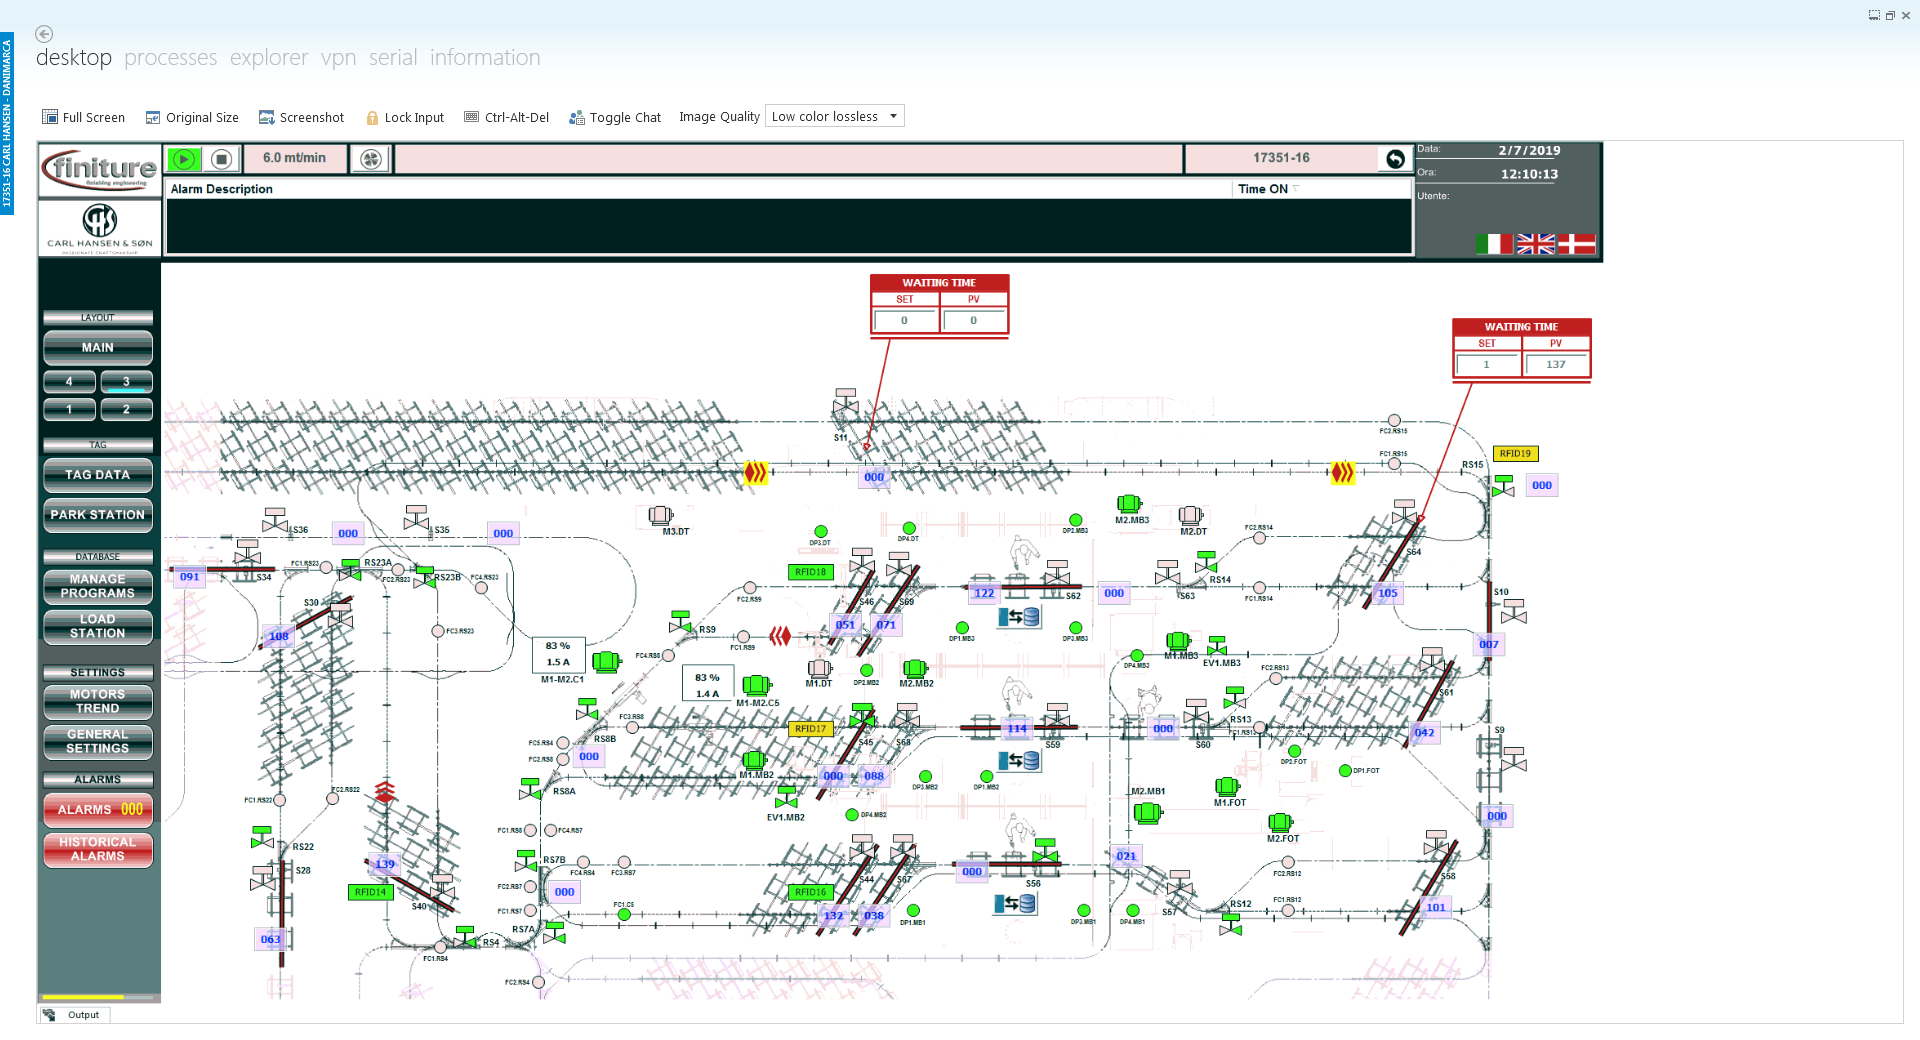Toggle Full Screen mode
The height and width of the screenshot is (1040, 1920).
pos(84,117)
